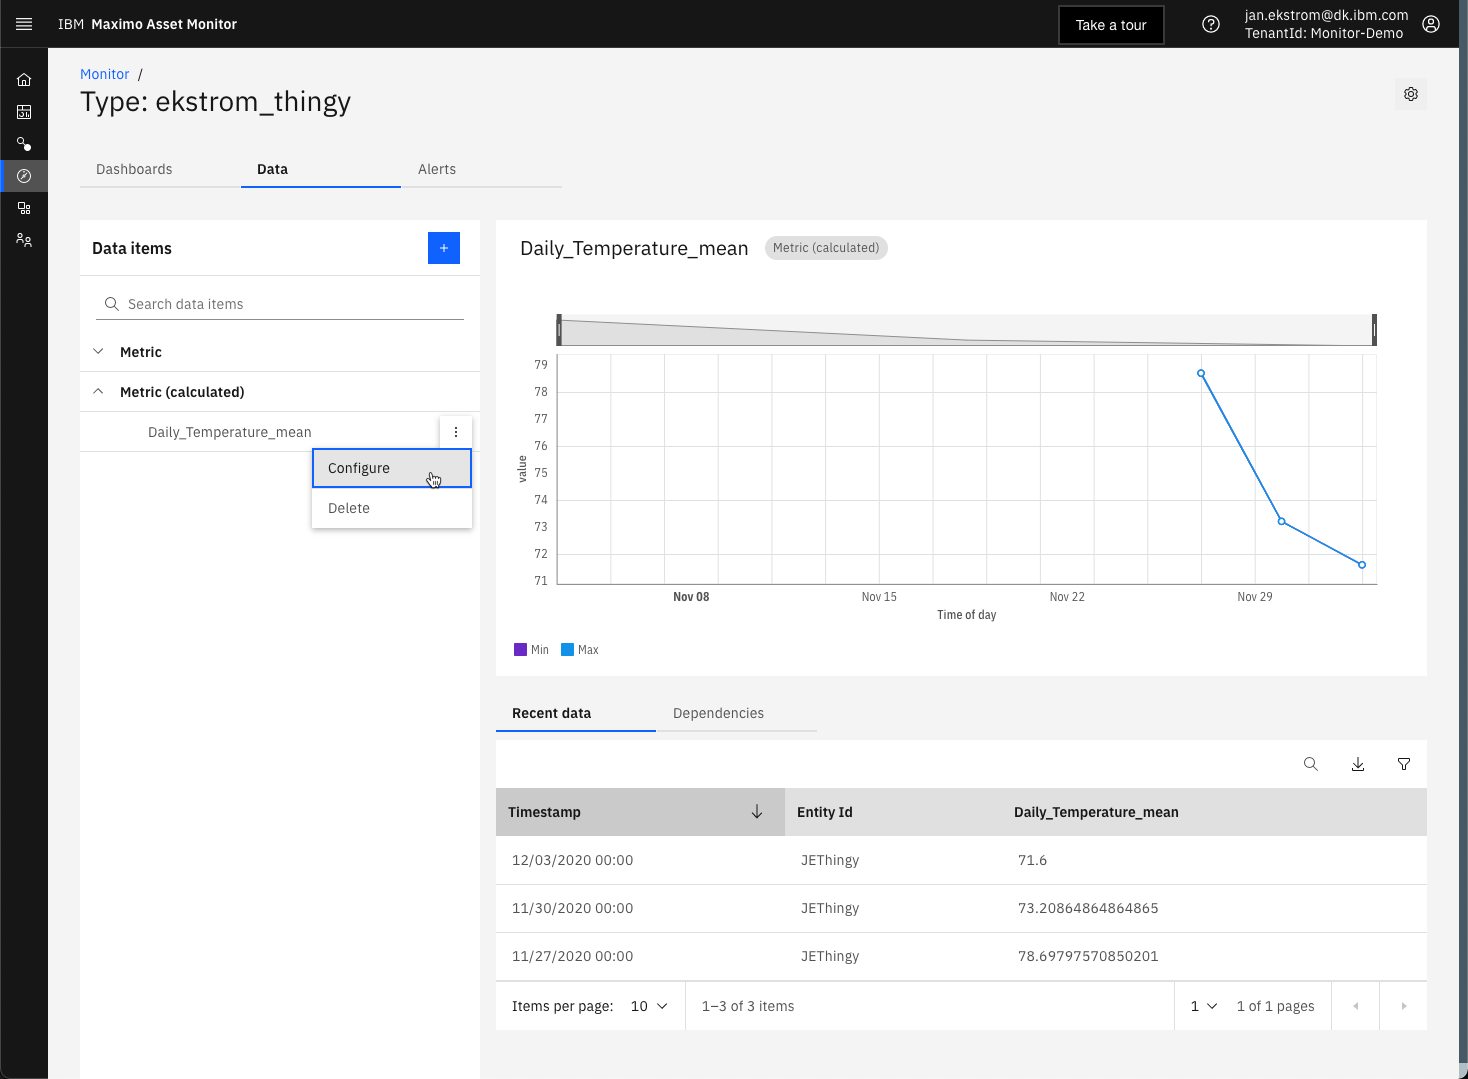Click the 12/03/2020 00:00 timestamp cell
Screen dimensions: 1468x1079
pyautogui.click(x=572, y=860)
